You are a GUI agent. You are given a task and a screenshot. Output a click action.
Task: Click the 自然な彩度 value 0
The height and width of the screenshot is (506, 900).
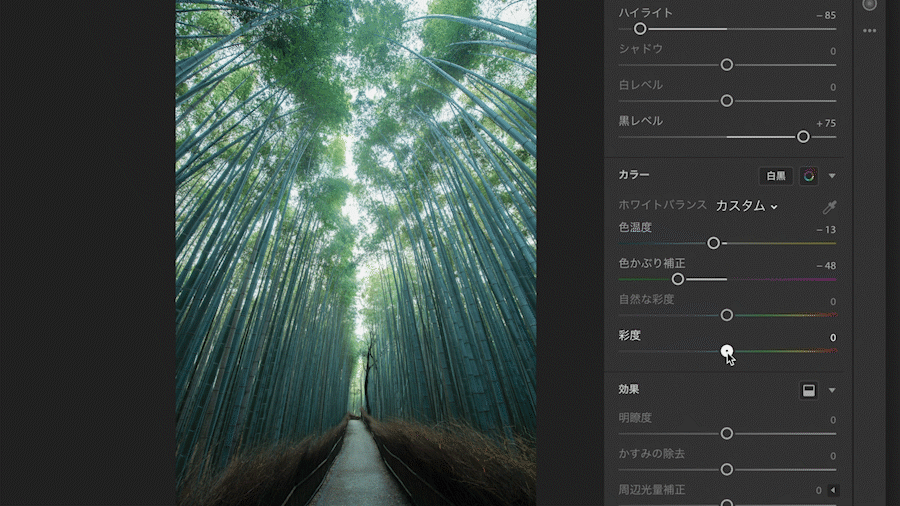(833, 302)
